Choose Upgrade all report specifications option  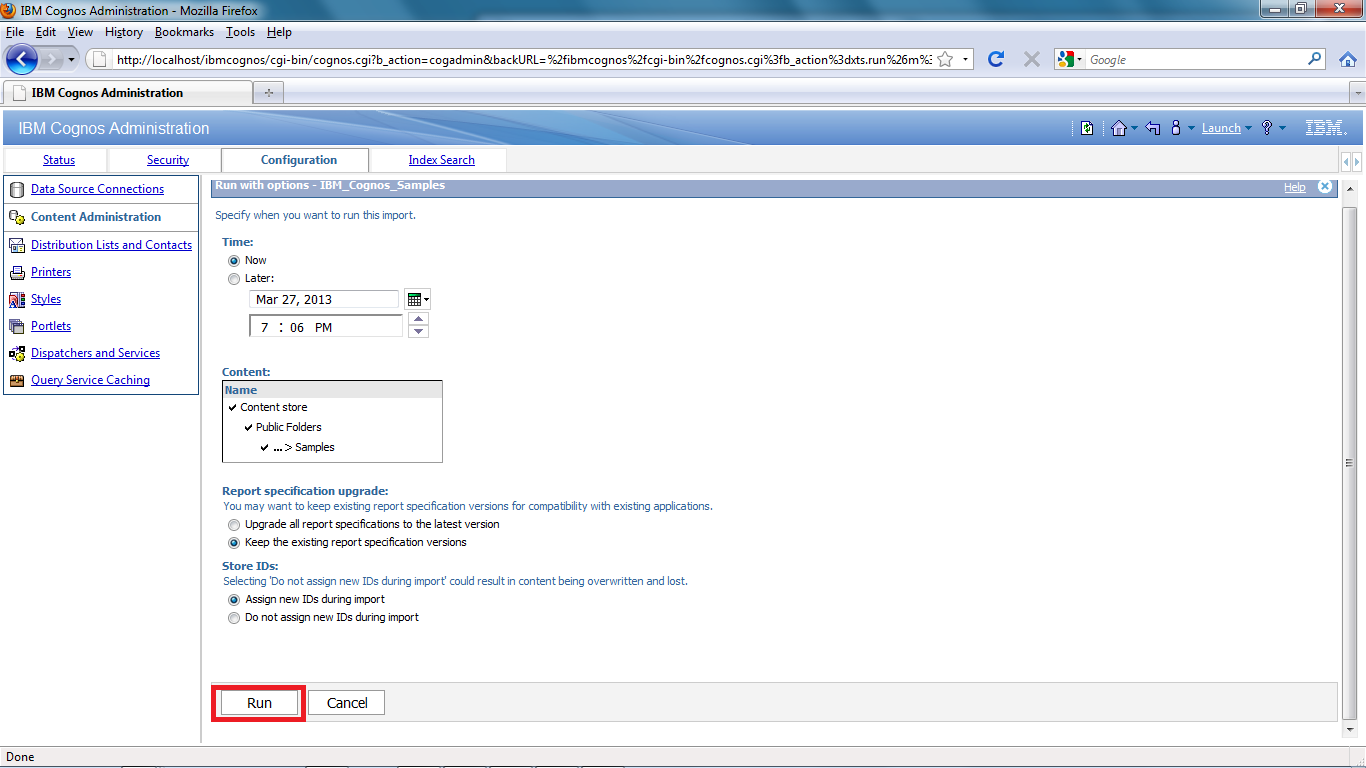click(x=234, y=524)
